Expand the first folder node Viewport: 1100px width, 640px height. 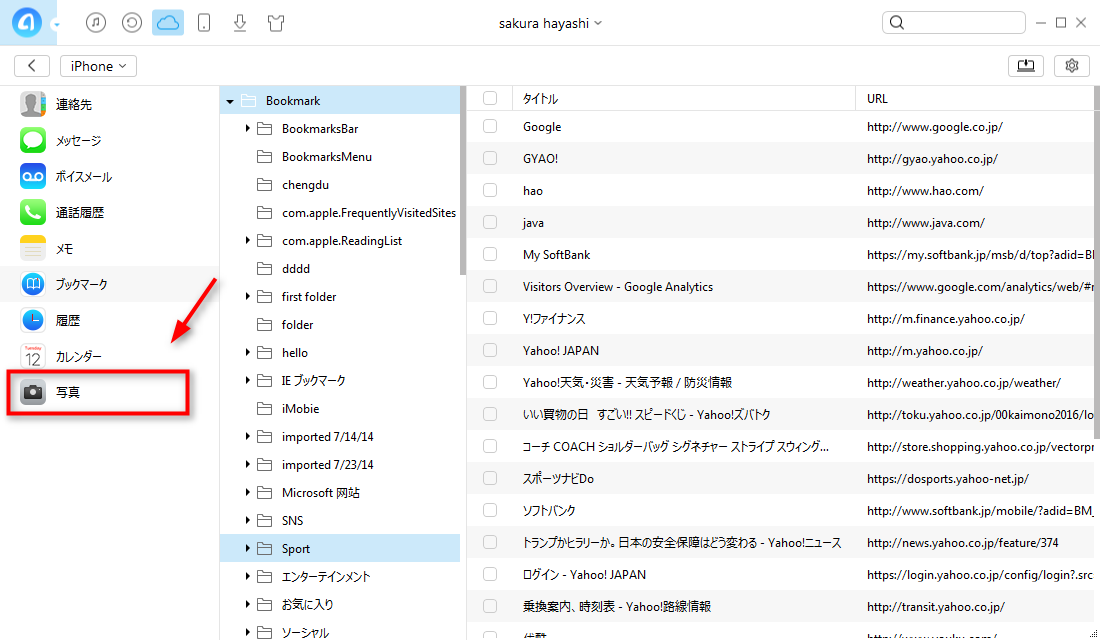click(x=247, y=297)
